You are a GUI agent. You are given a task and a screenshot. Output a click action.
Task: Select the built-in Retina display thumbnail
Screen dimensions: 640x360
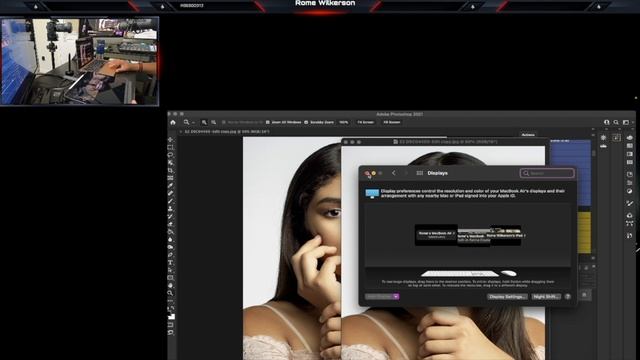473,238
